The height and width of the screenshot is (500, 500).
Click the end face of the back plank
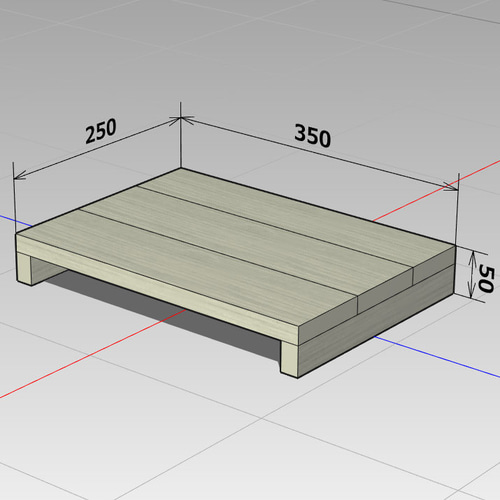[x=434, y=265]
